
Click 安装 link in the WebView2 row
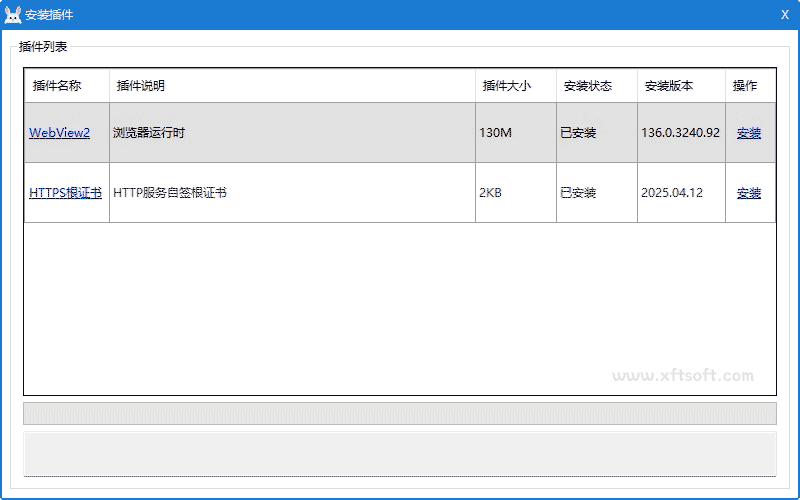pyautogui.click(x=749, y=133)
